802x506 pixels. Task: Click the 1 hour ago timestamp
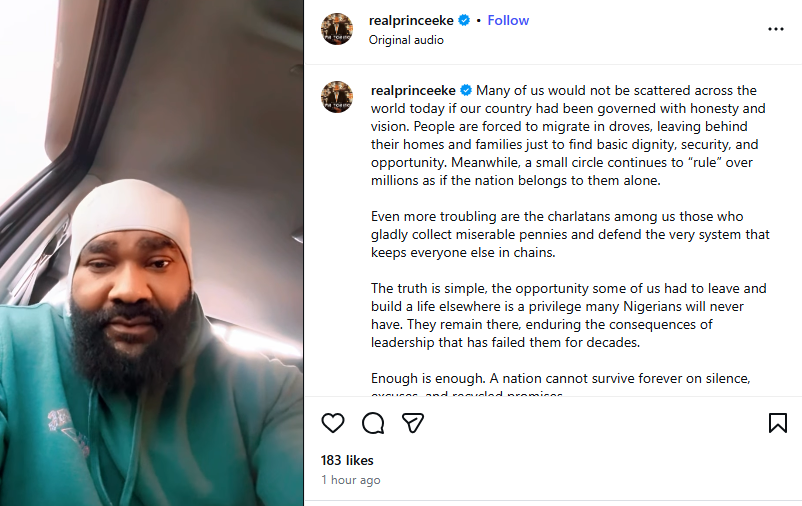pos(351,480)
